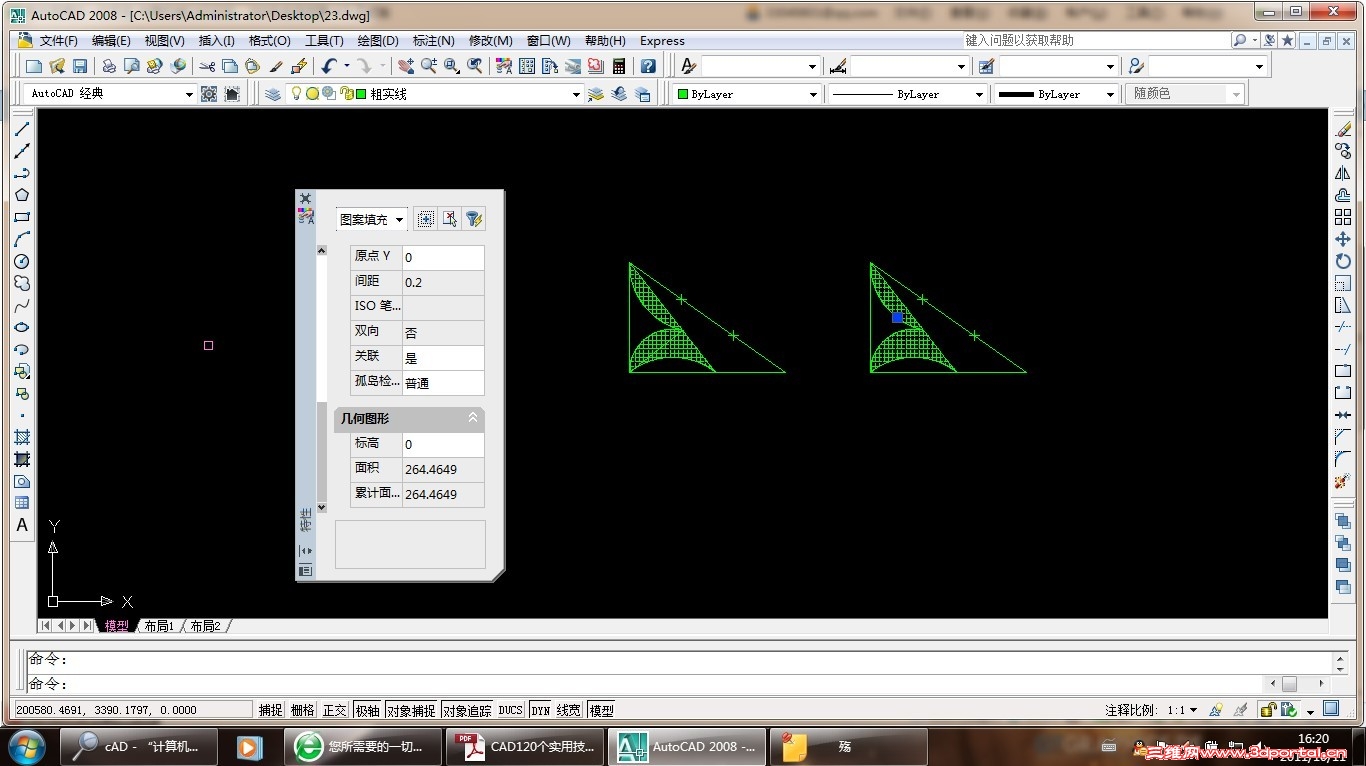This screenshot has height=766, width=1366.
Task: Click the 间距 value field 0.2
Action: click(x=443, y=282)
